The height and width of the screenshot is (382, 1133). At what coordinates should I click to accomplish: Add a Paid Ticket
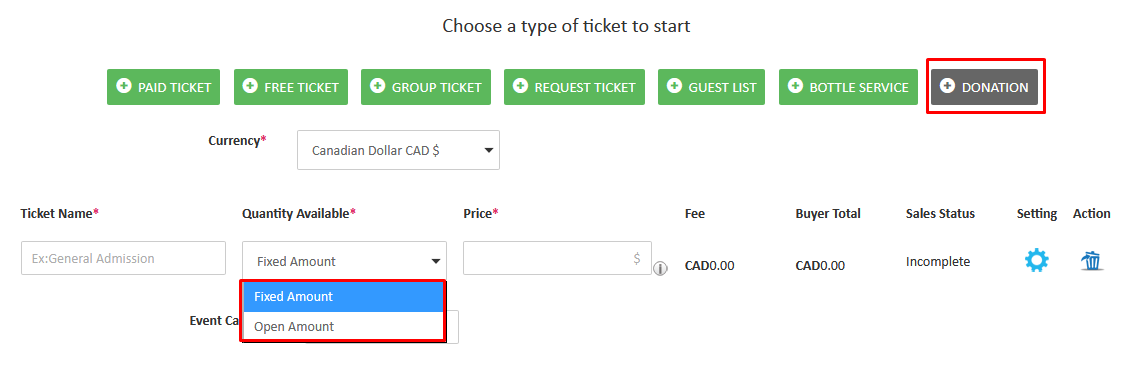click(x=164, y=87)
